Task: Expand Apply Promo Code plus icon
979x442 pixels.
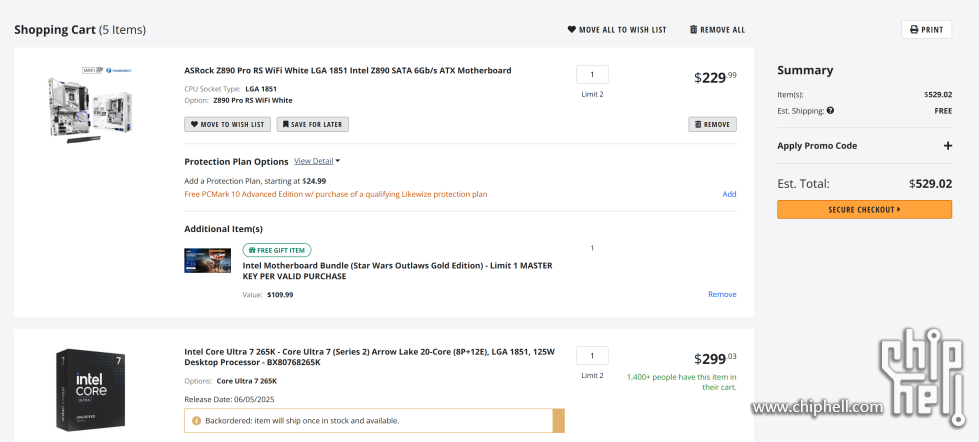Action: tap(947, 145)
